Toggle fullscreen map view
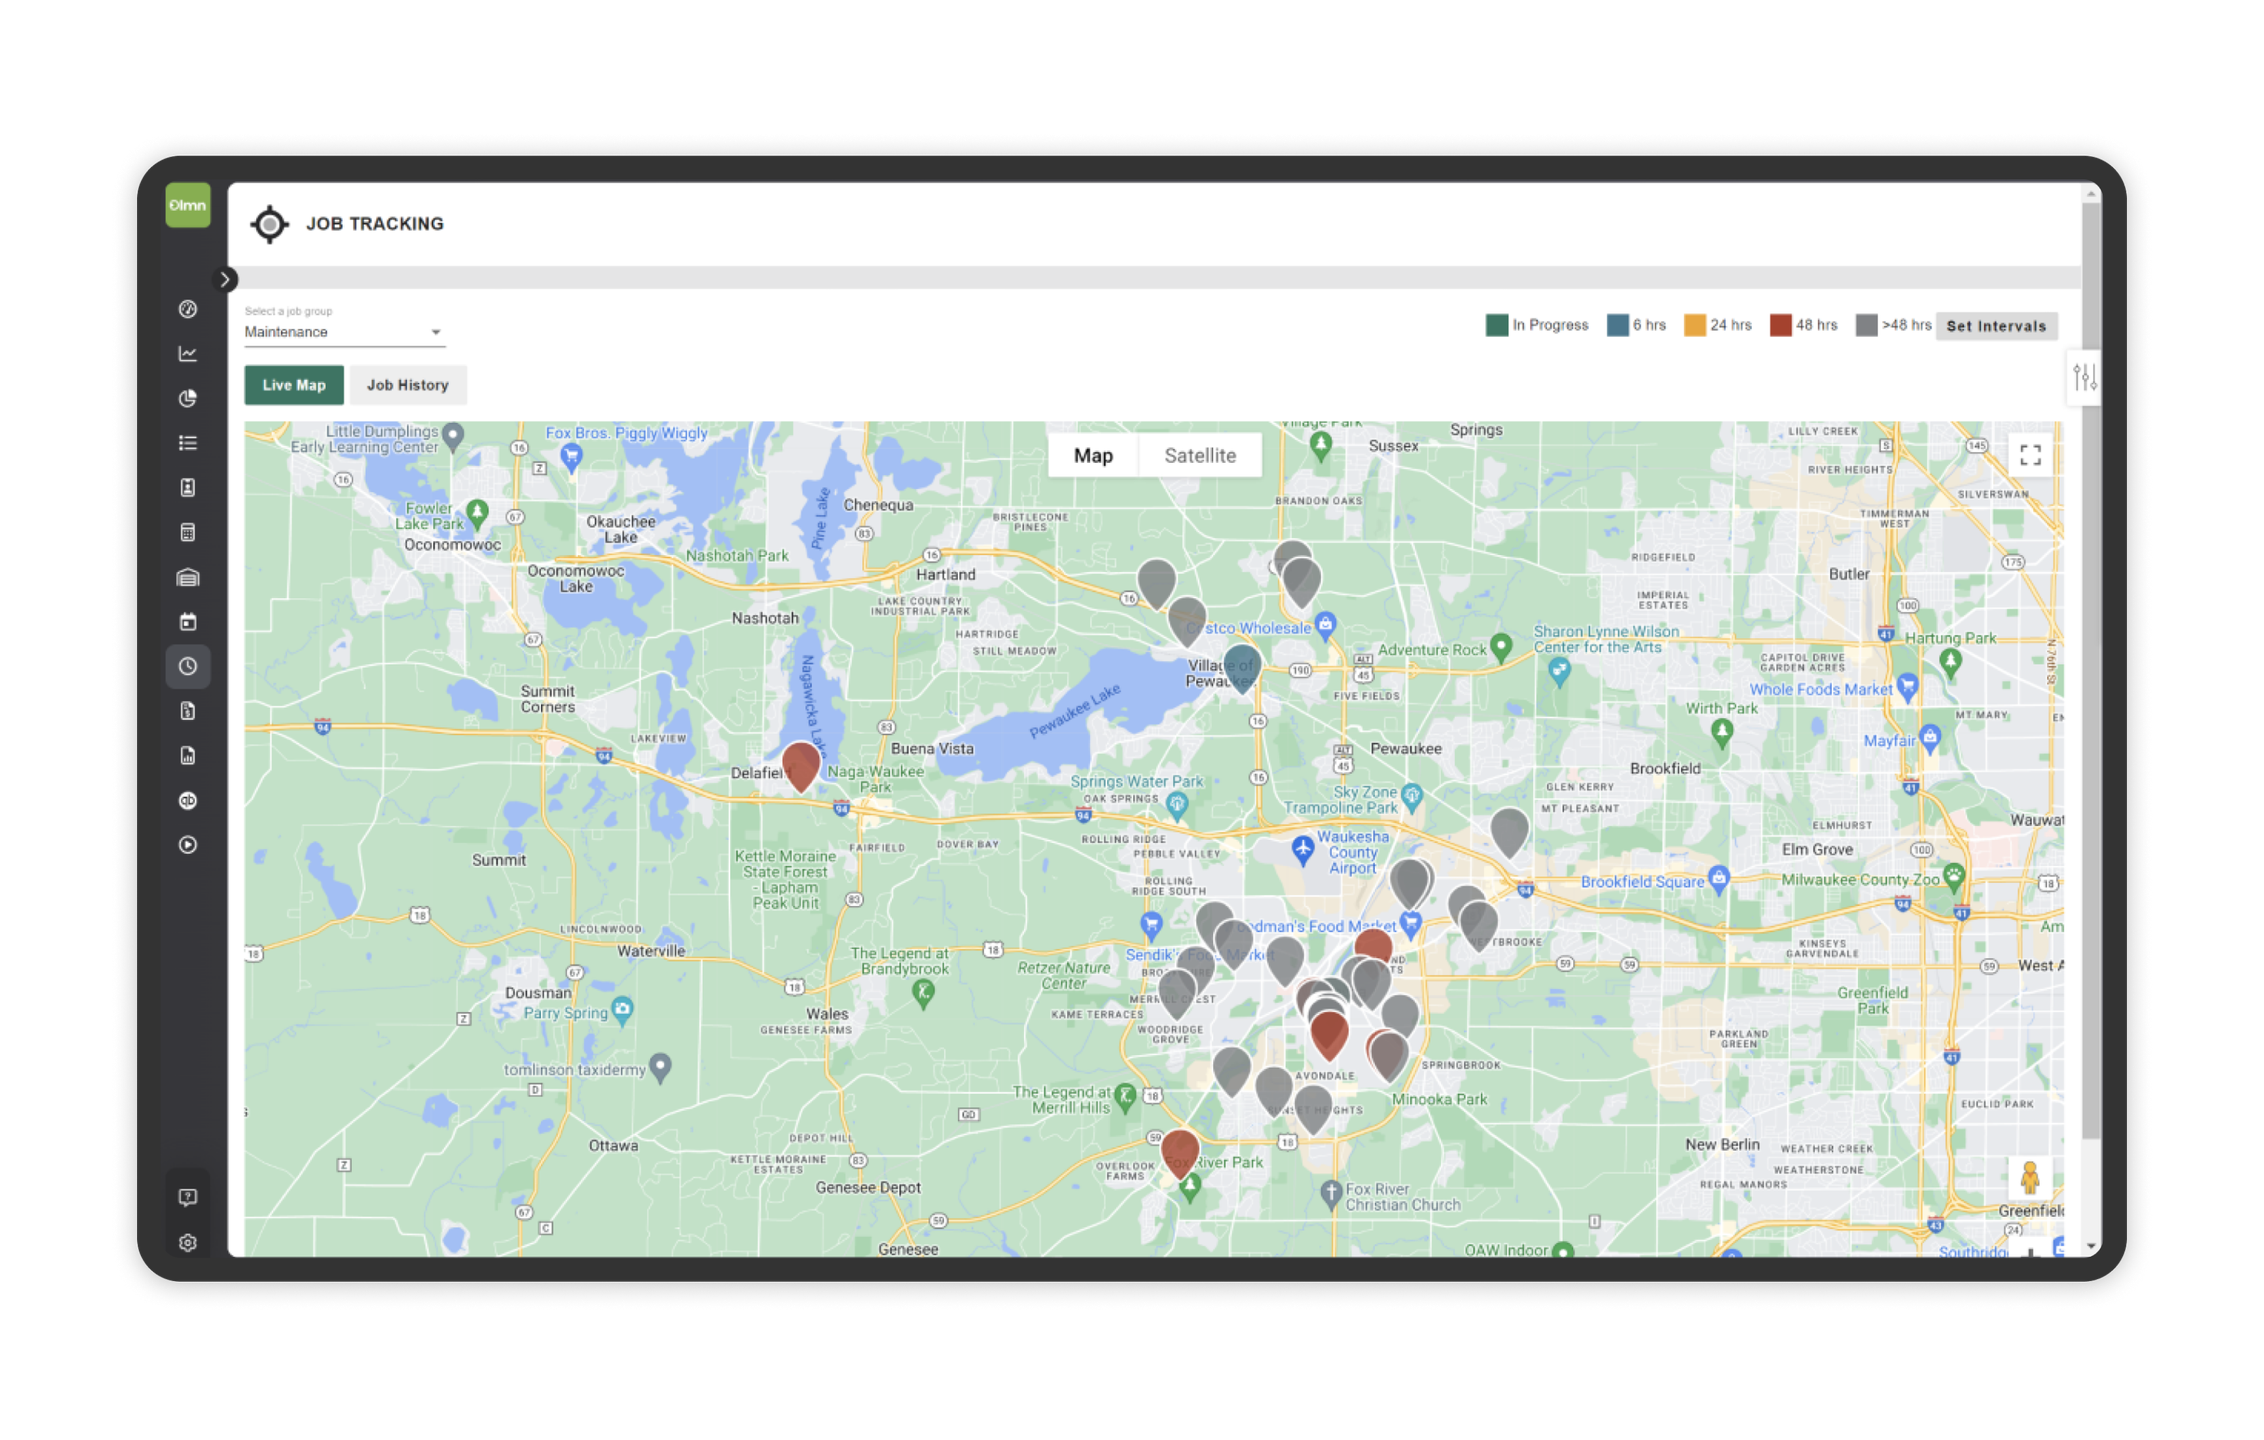Image resolution: width=2264 pixels, height=1440 pixels. (x=2030, y=456)
